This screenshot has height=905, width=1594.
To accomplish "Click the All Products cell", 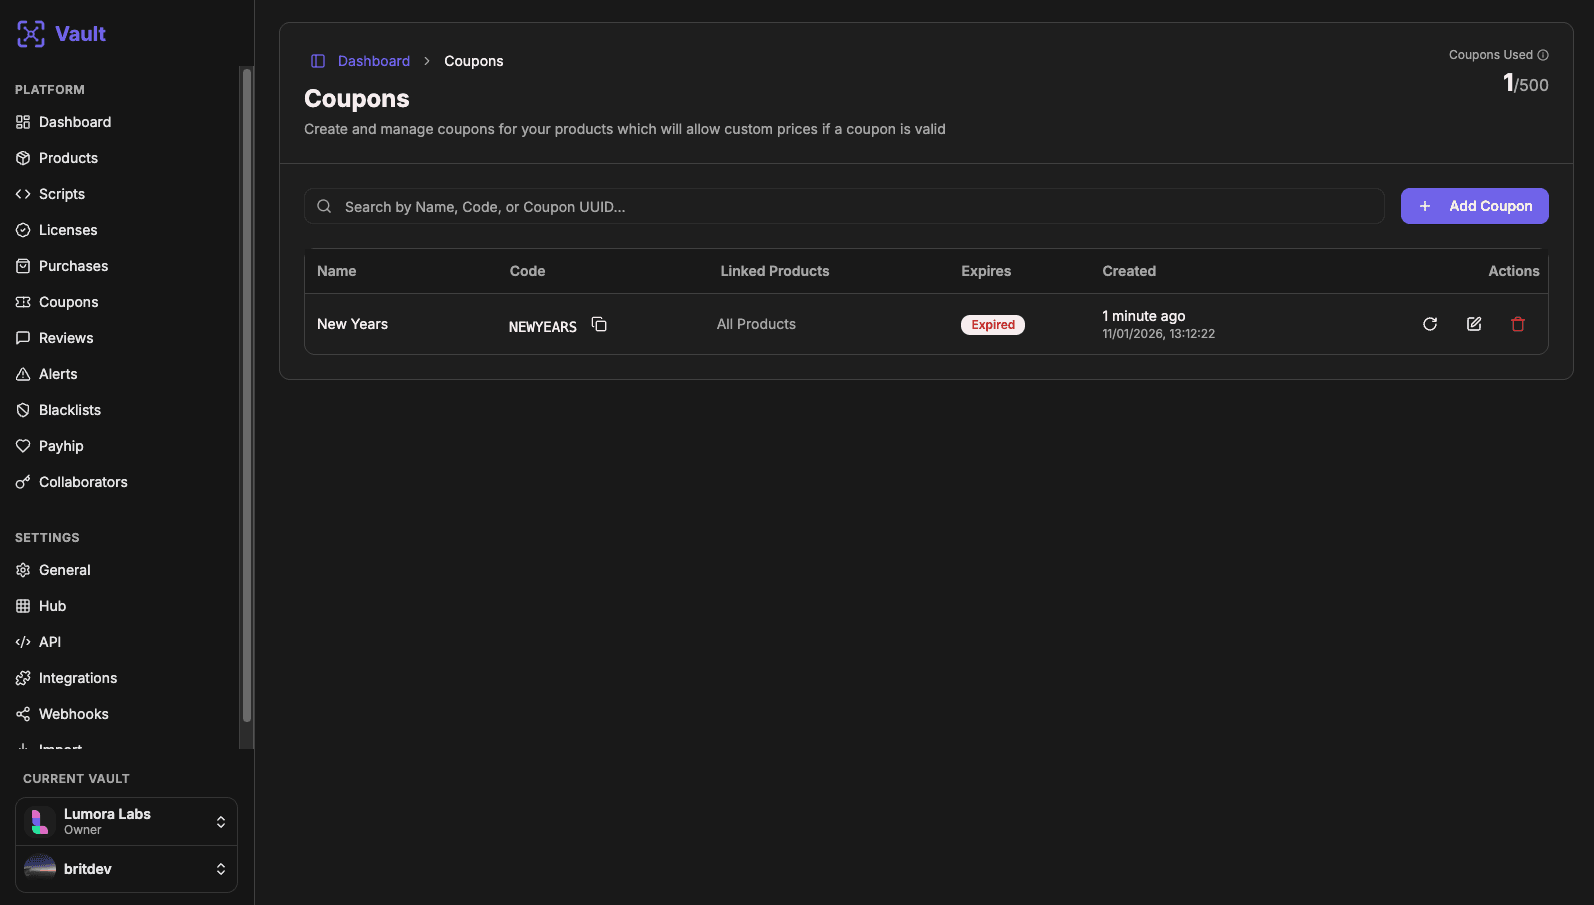I will (756, 324).
